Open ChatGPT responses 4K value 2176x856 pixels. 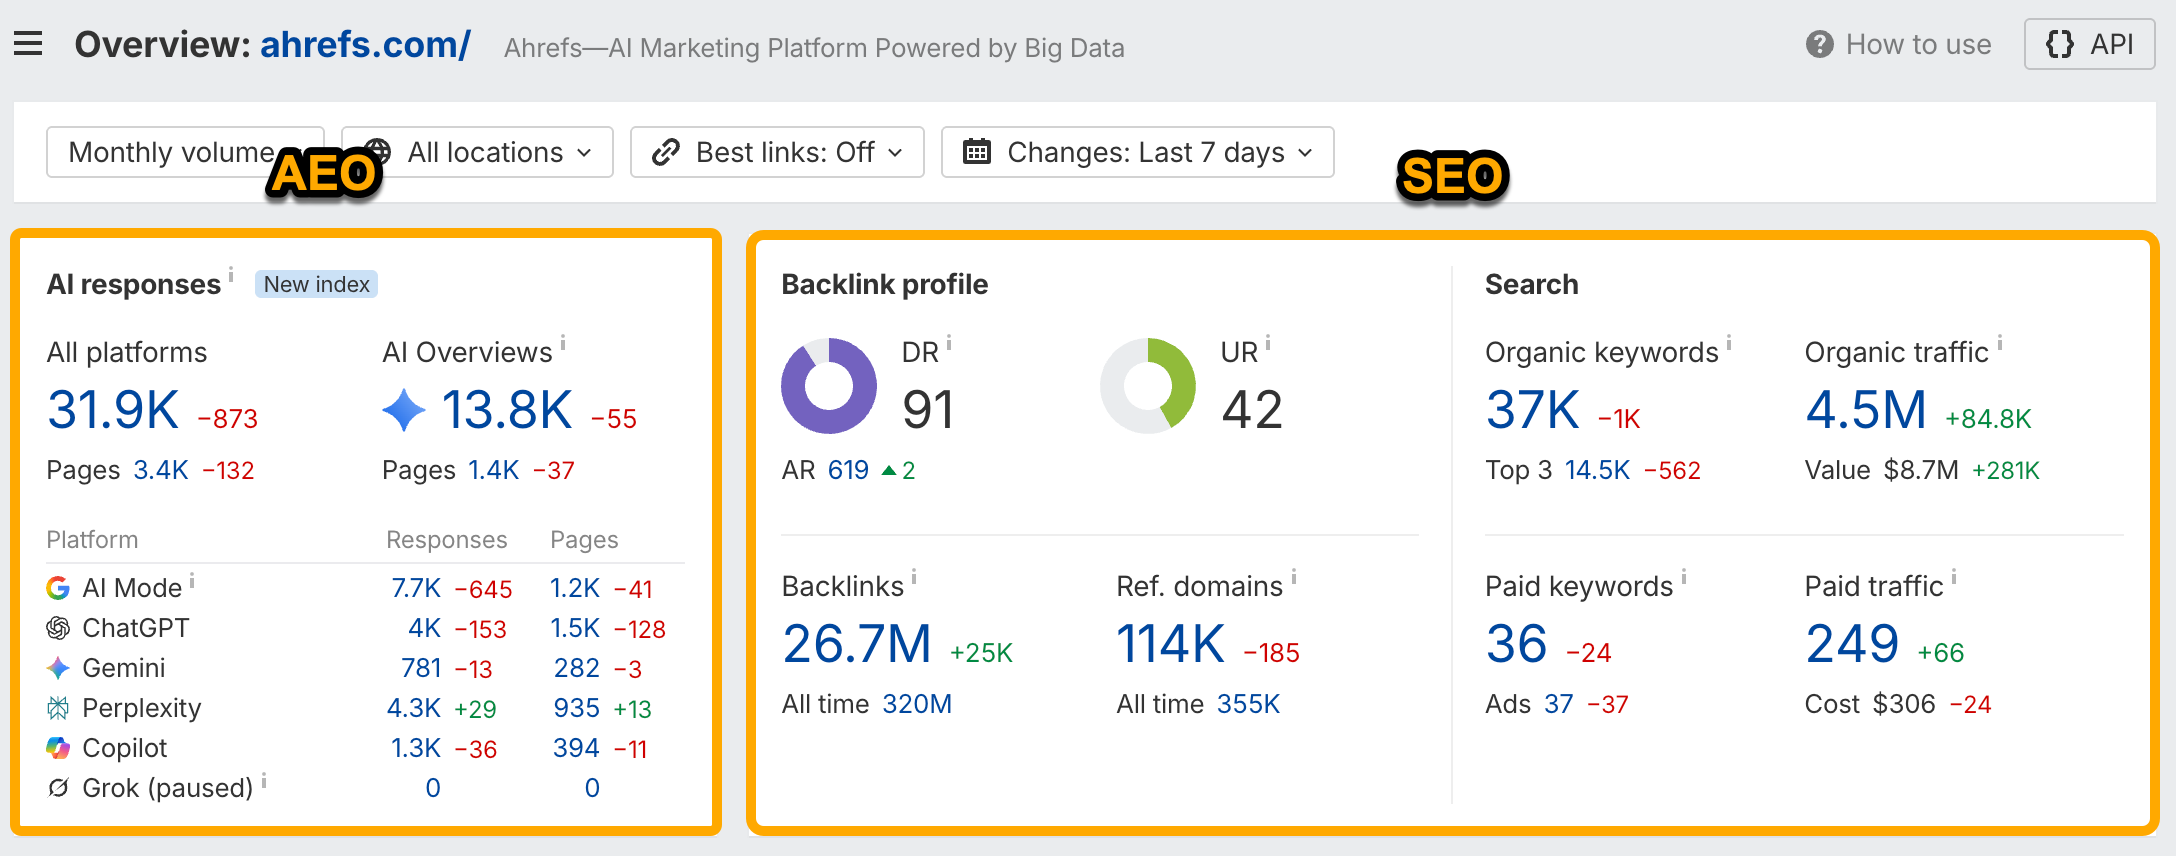tap(424, 628)
